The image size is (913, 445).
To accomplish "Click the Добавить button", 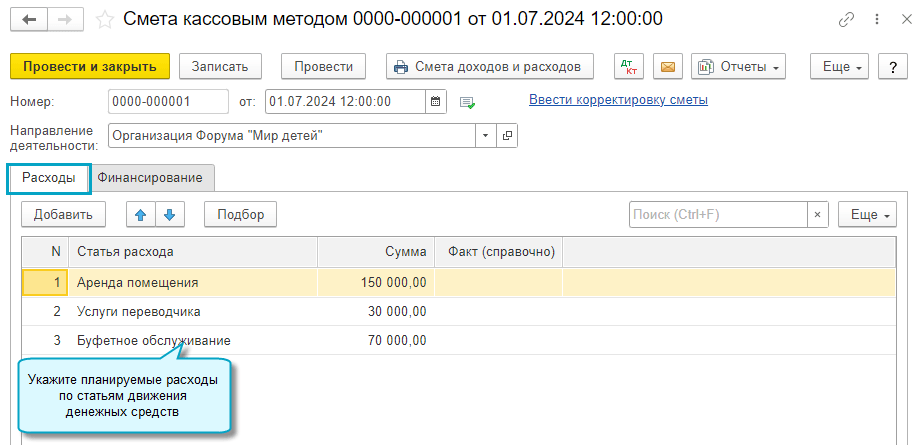I will pos(63,214).
